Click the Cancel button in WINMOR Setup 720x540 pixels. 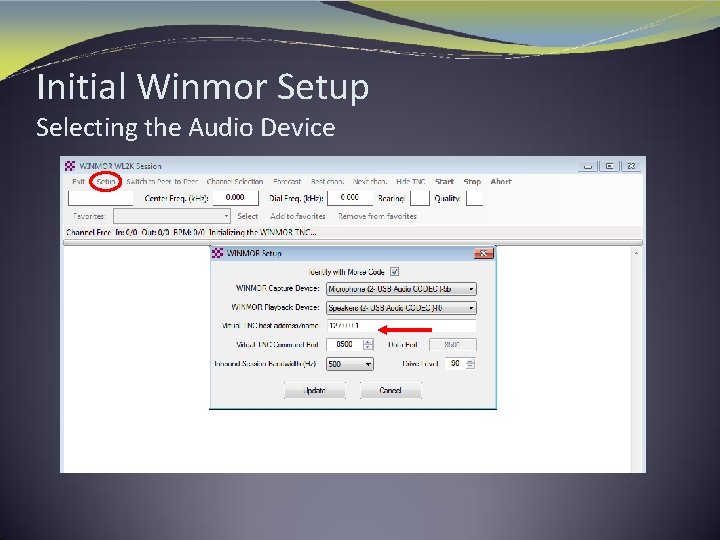pos(391,390)
